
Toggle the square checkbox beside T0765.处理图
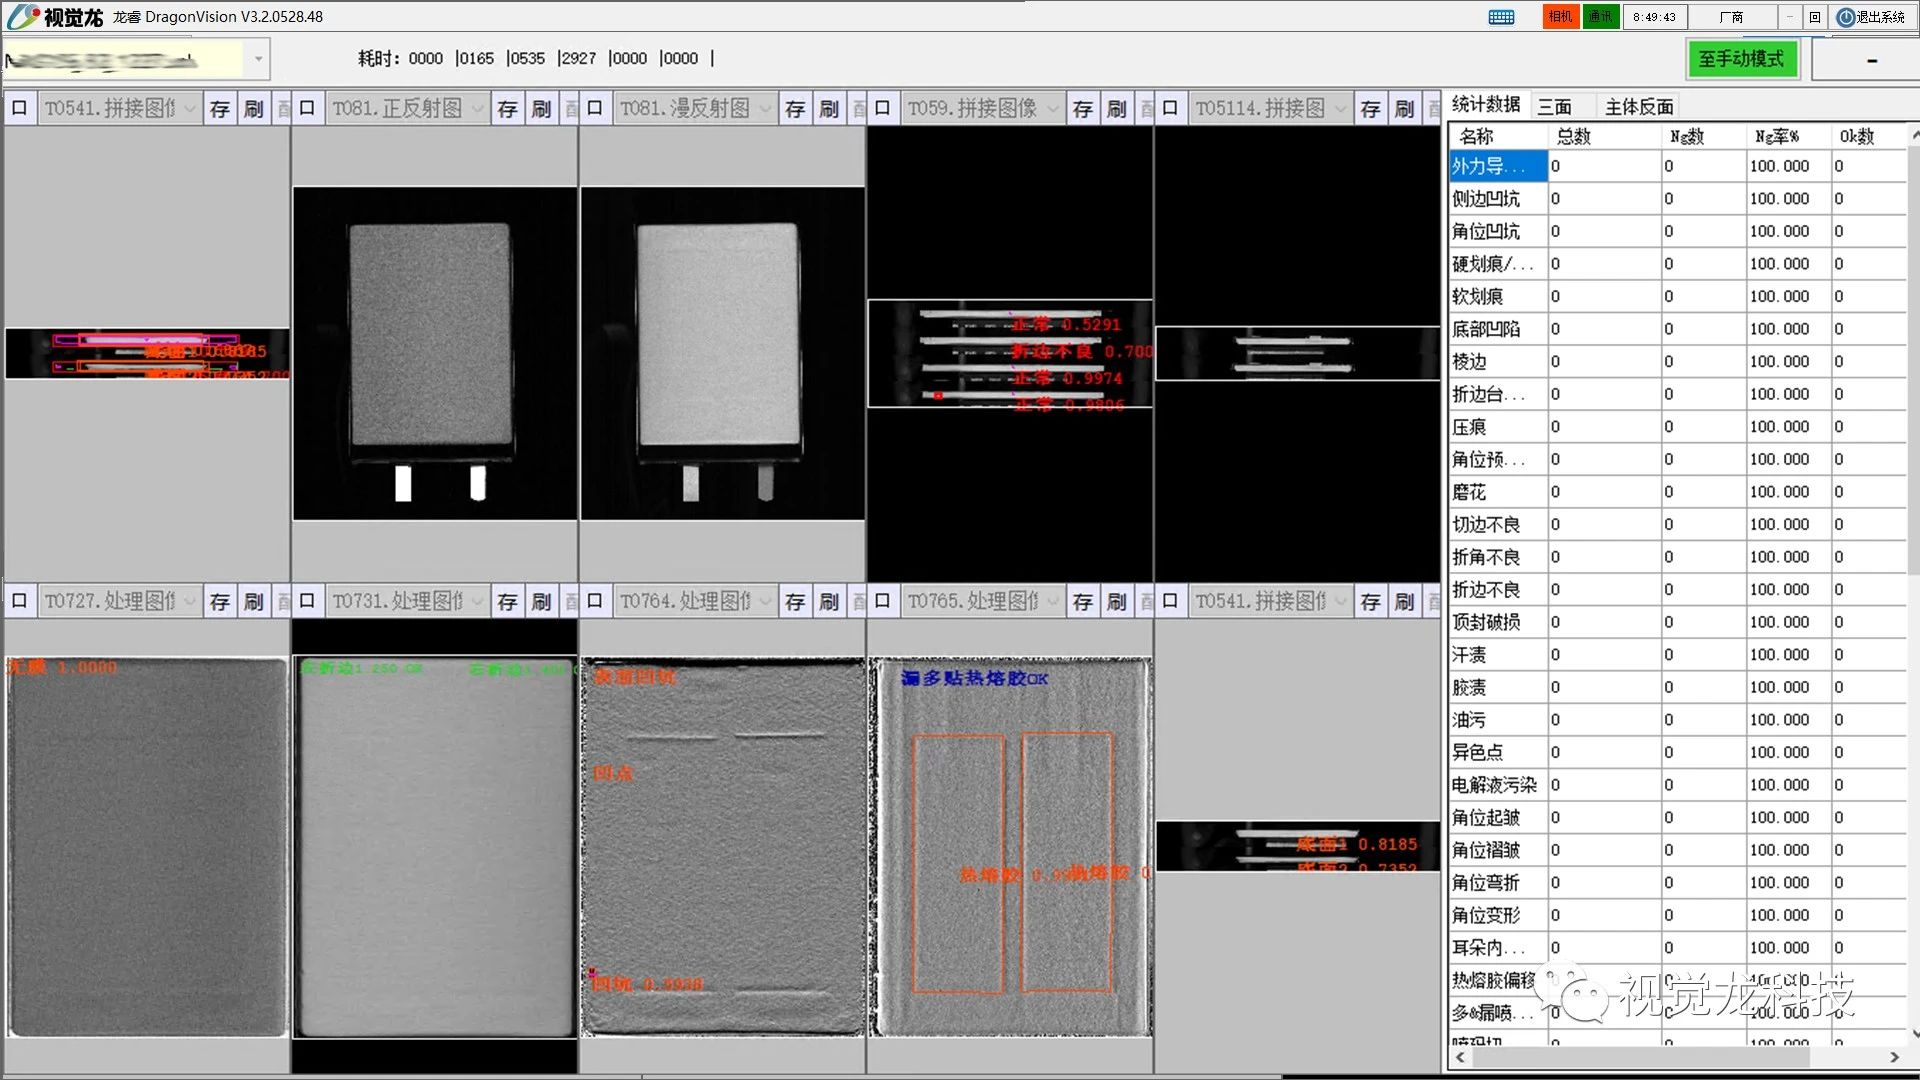coord(882,601)
